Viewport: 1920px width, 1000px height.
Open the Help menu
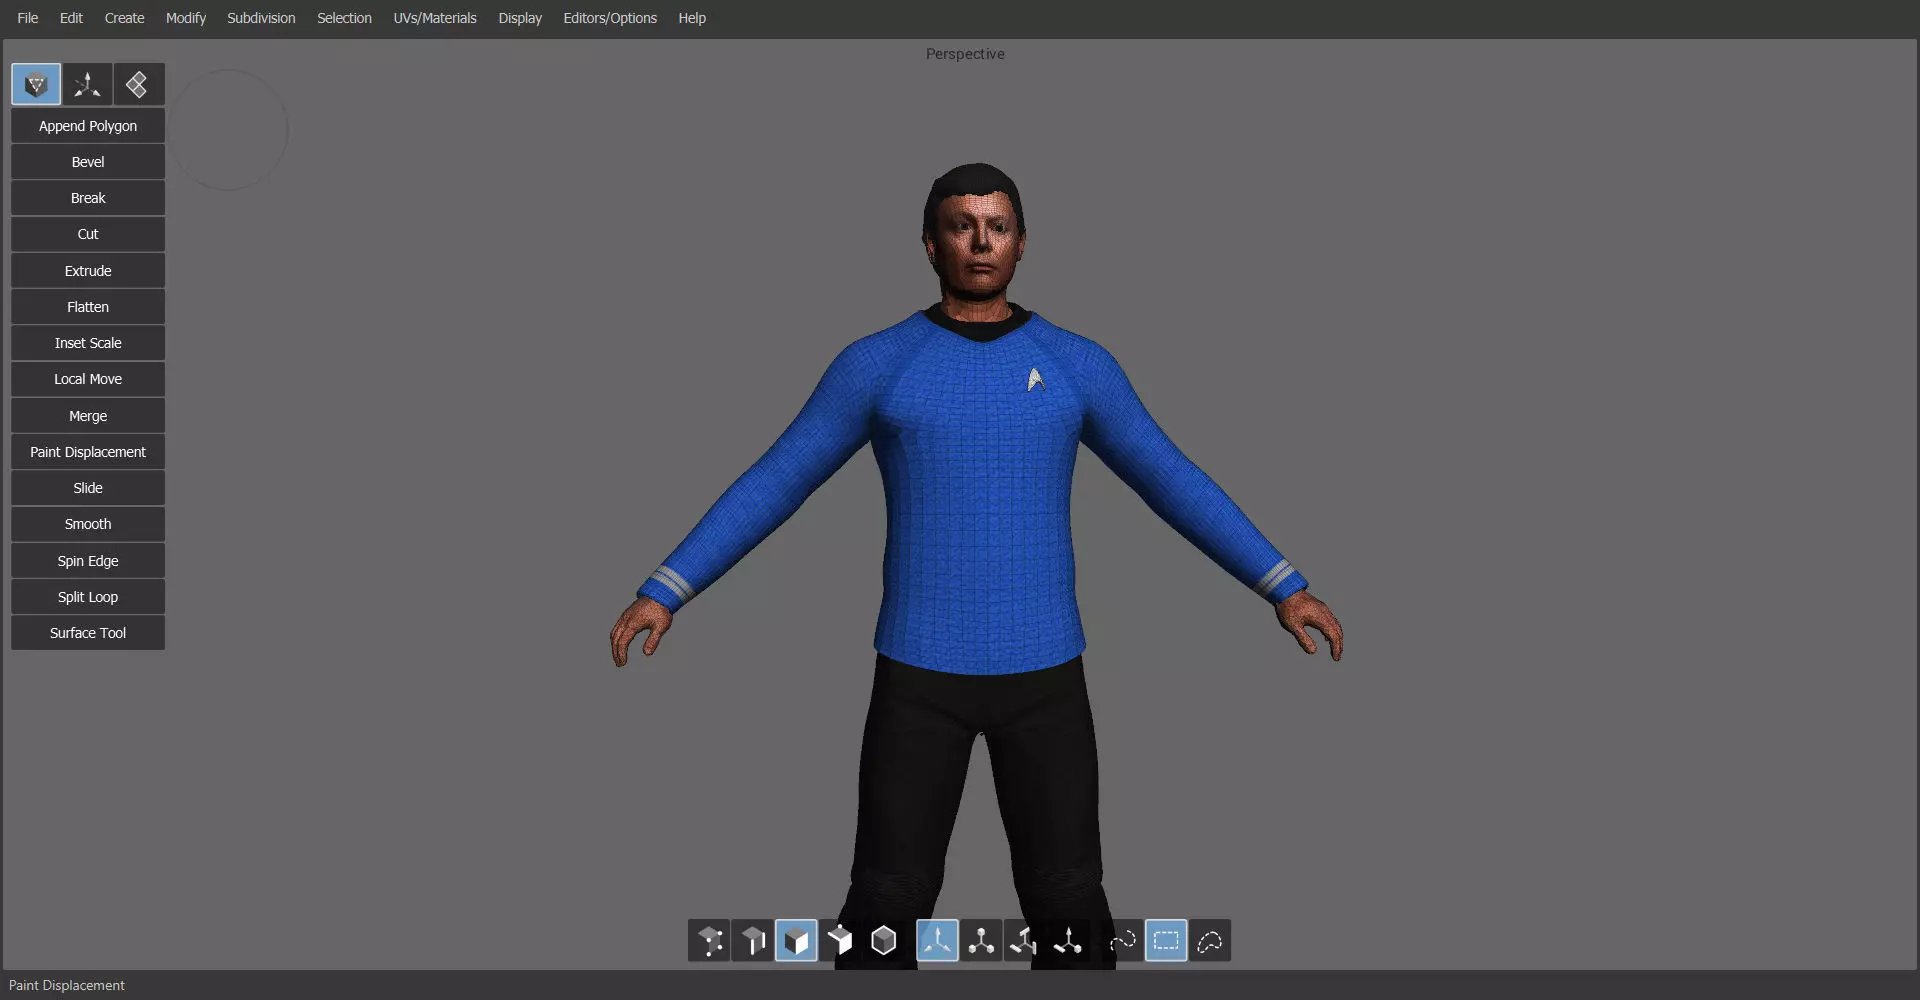pyautogui.click(x=692, y=18)
